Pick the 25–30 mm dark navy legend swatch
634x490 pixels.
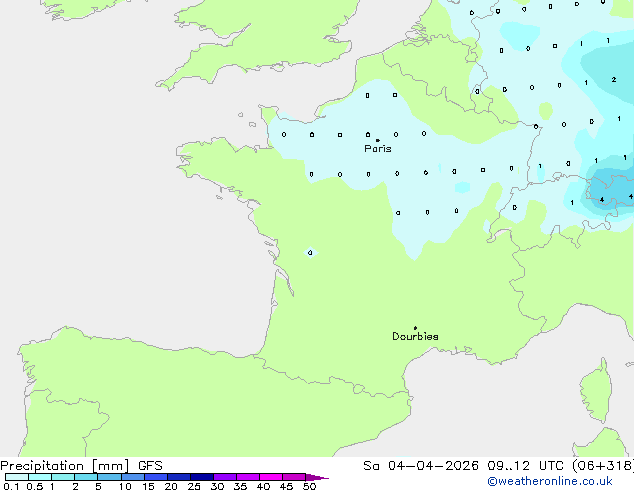[202, 477]
